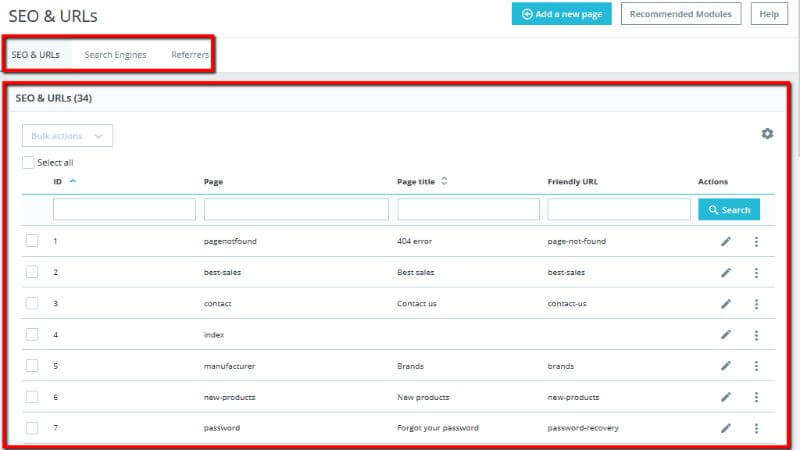The width and height of the screenshot is (800, 450).
Task: Edit the manufacturer page entry
Action: tap(726, 366)
